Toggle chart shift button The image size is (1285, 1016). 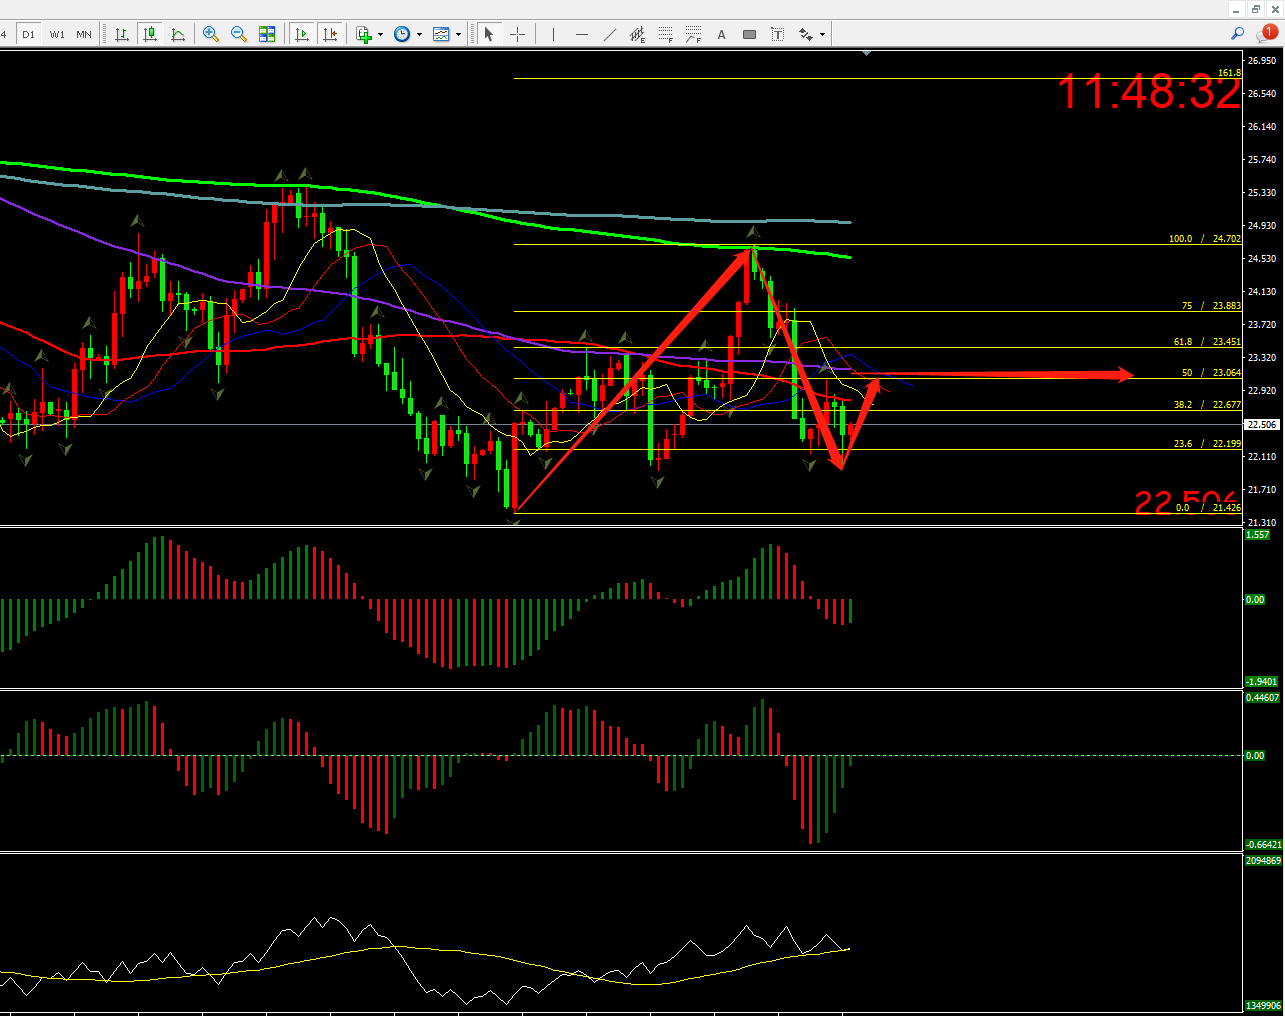click(x=330, y=34)
